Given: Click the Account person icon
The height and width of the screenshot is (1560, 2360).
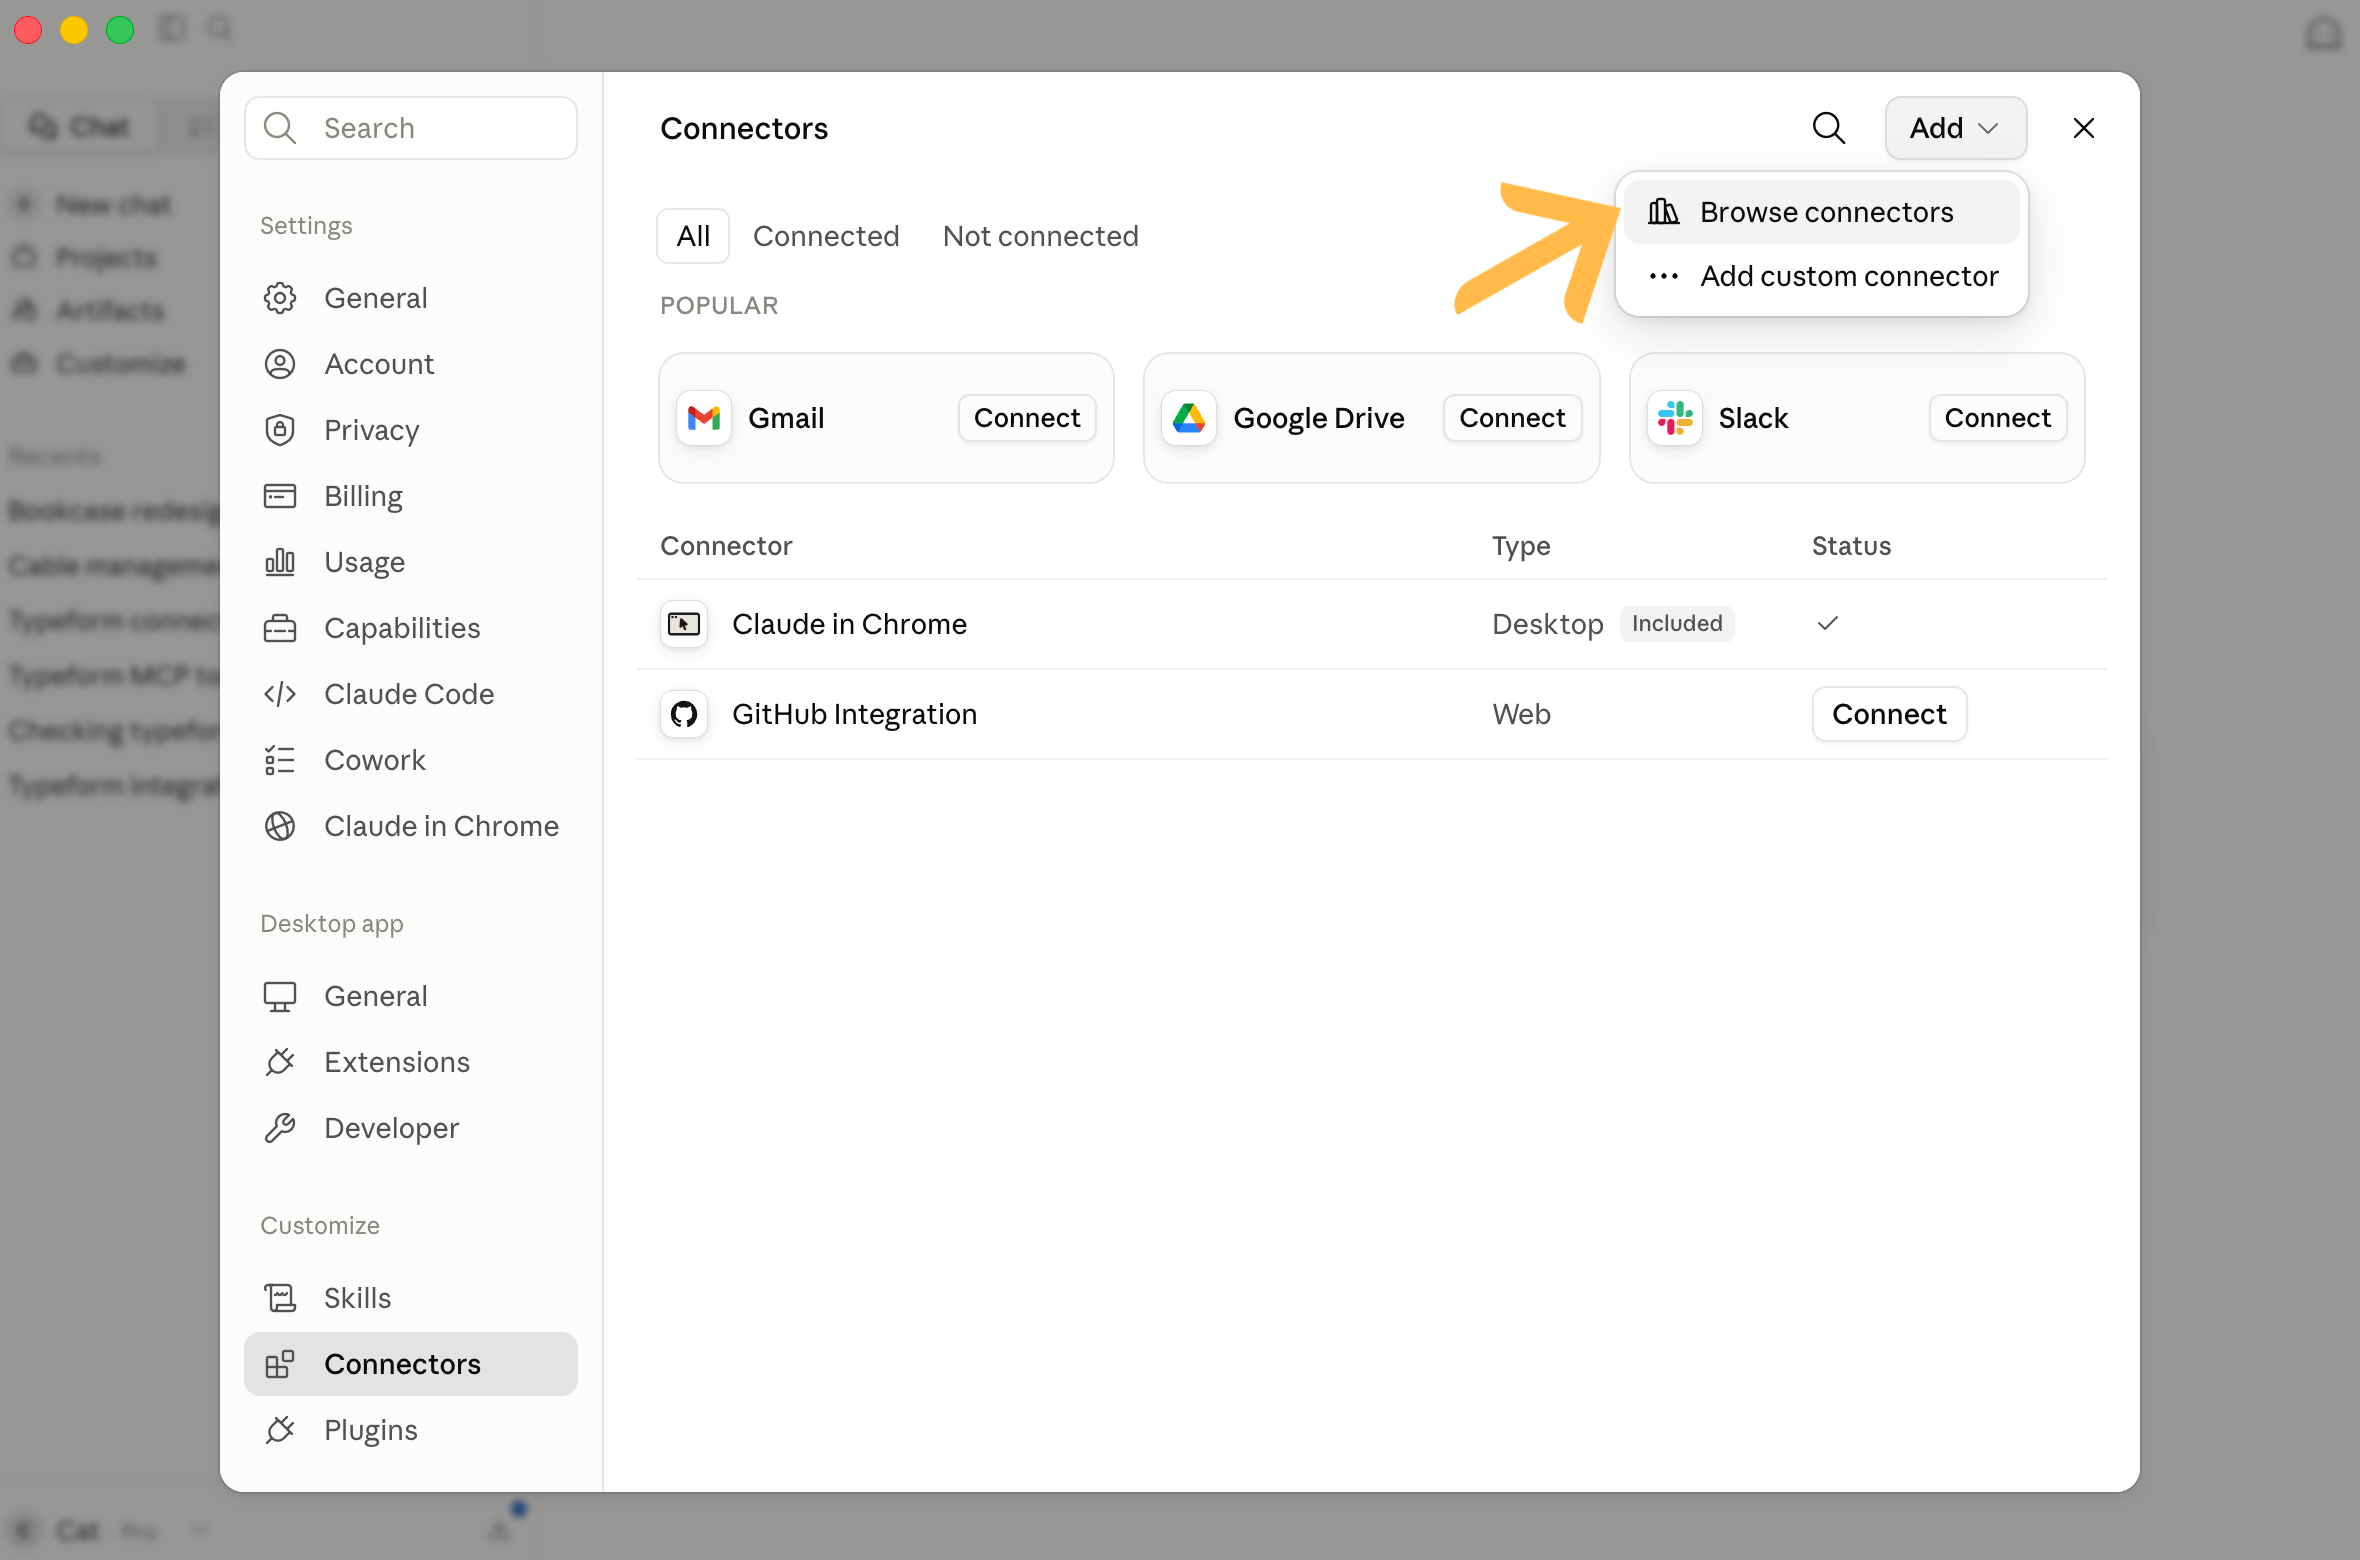Looking at the screenshot, I should pyautogui.click(x=280, y=364).
